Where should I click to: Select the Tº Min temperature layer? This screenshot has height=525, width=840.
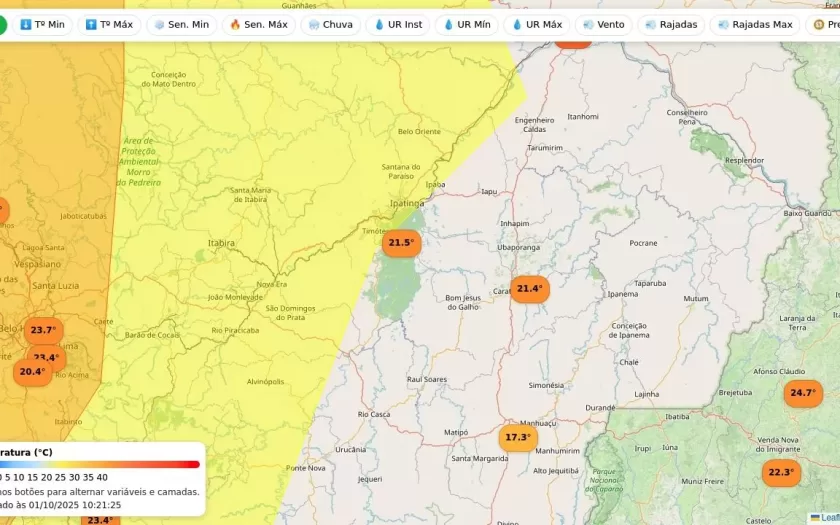tap(42, 24)
